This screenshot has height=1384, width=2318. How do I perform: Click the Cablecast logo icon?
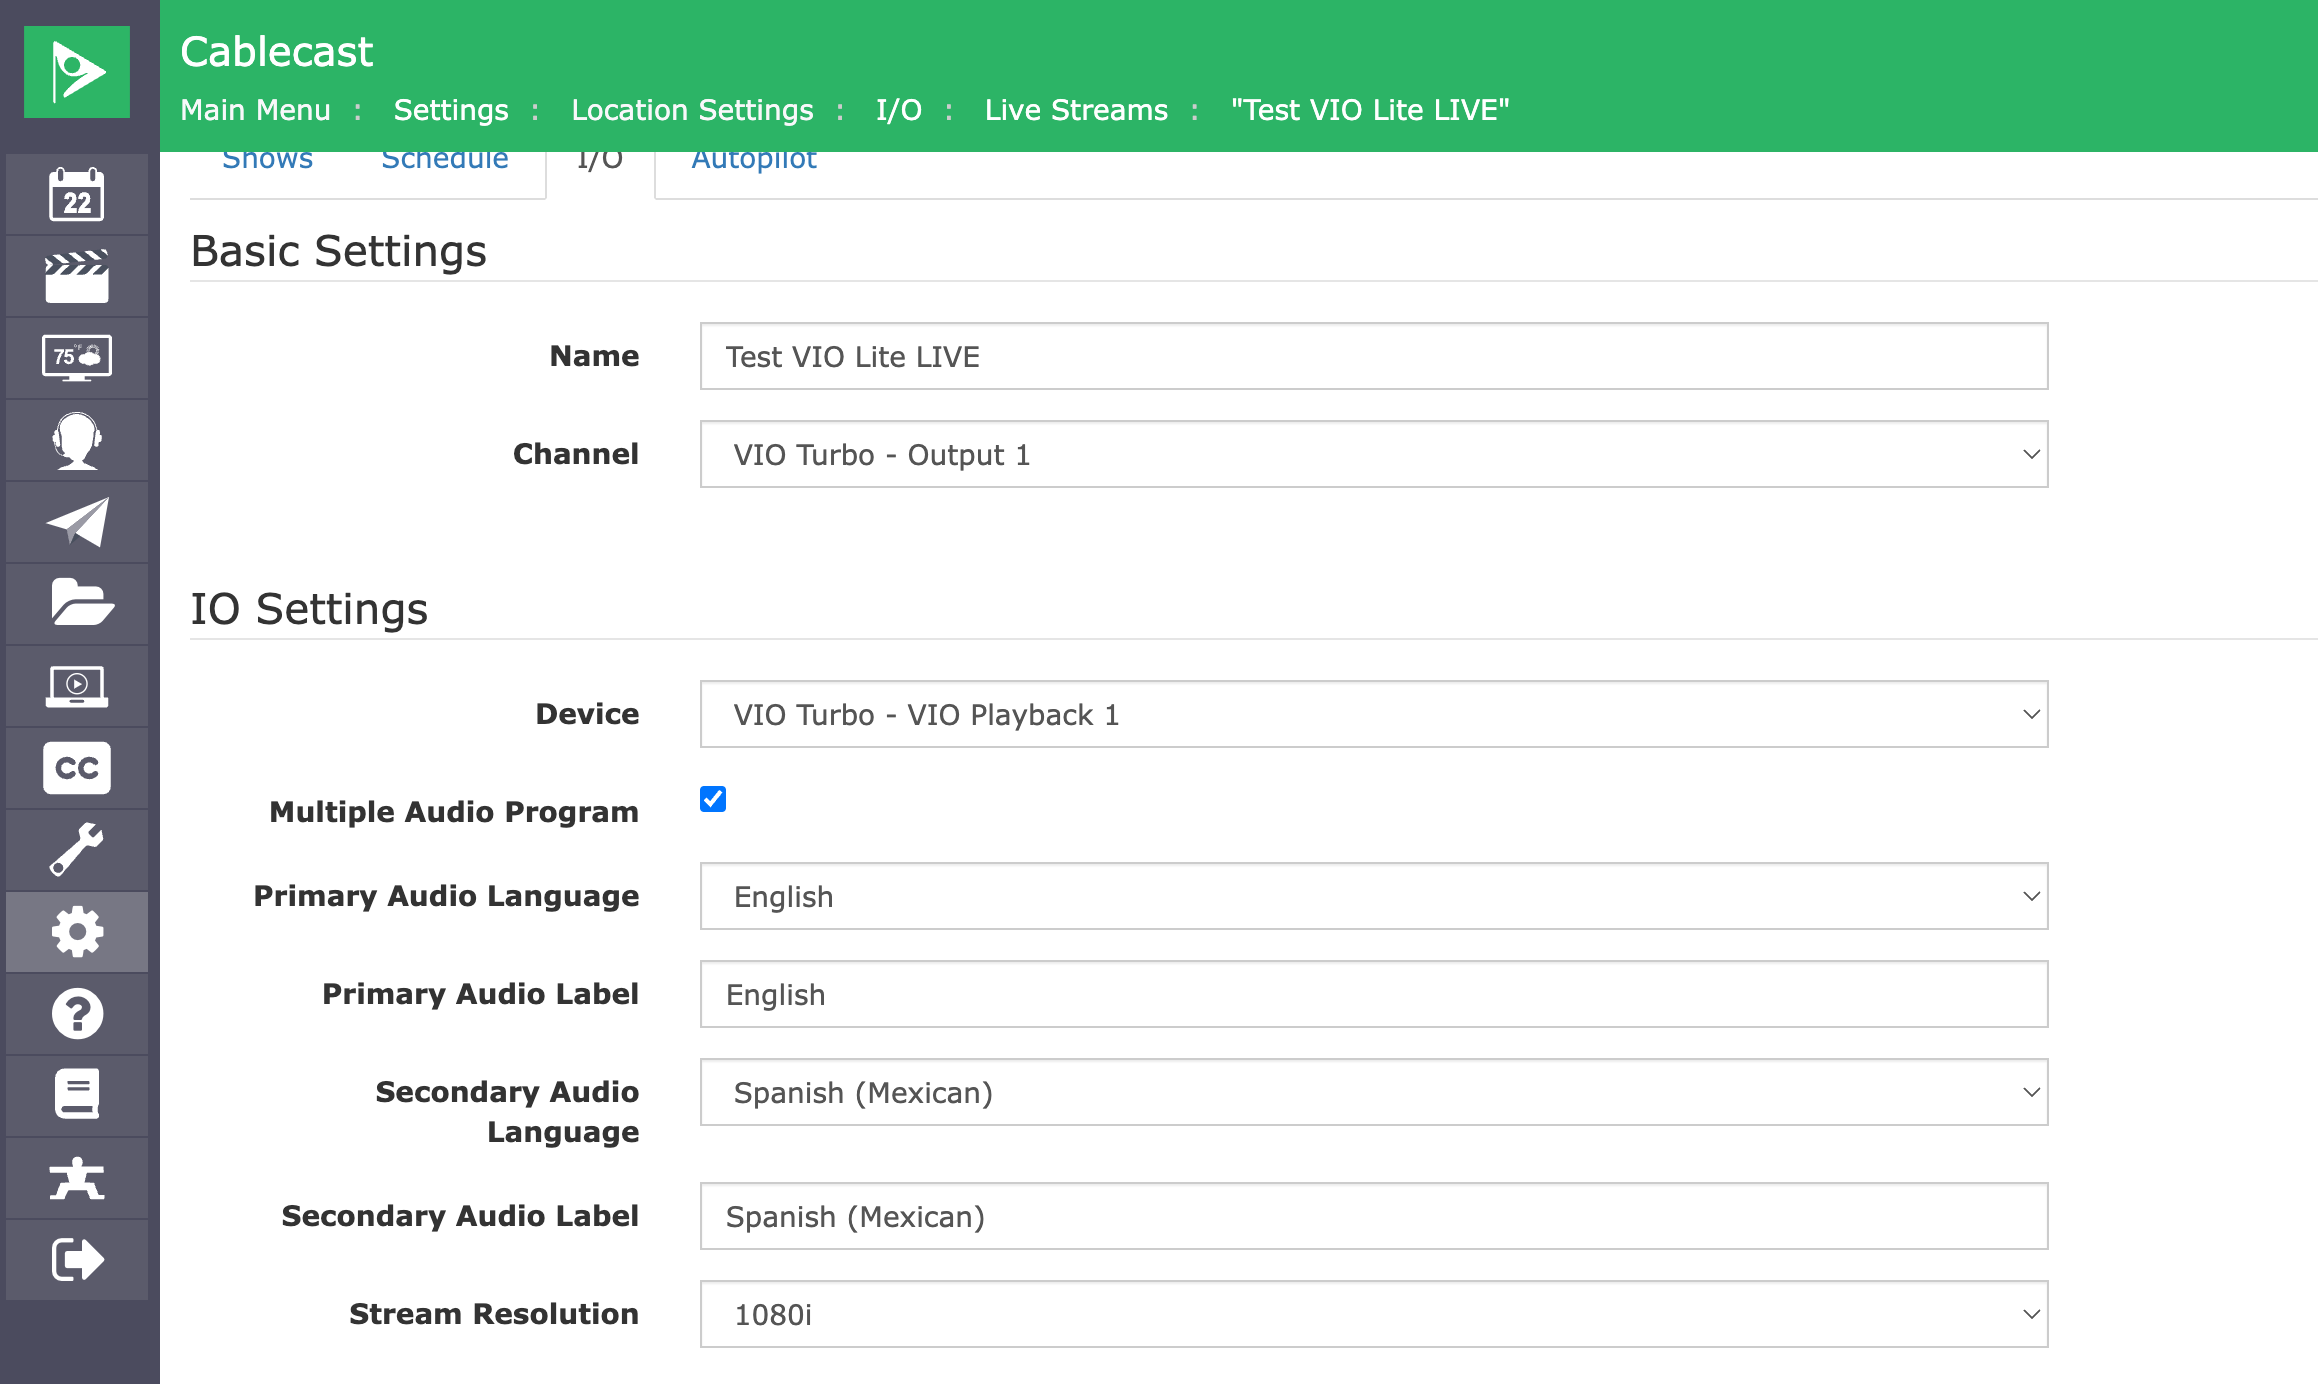click(x=77, y=72)
